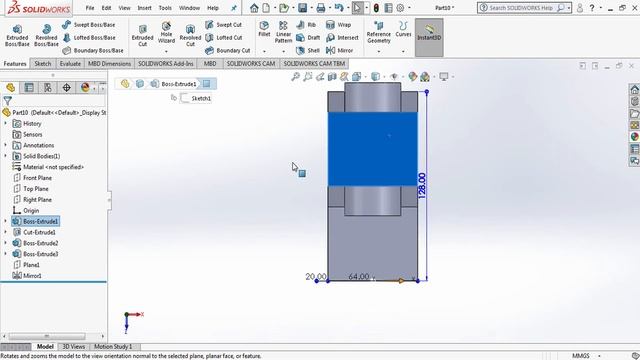
Task: Open the Edit menu
Action: pos(107,8)
